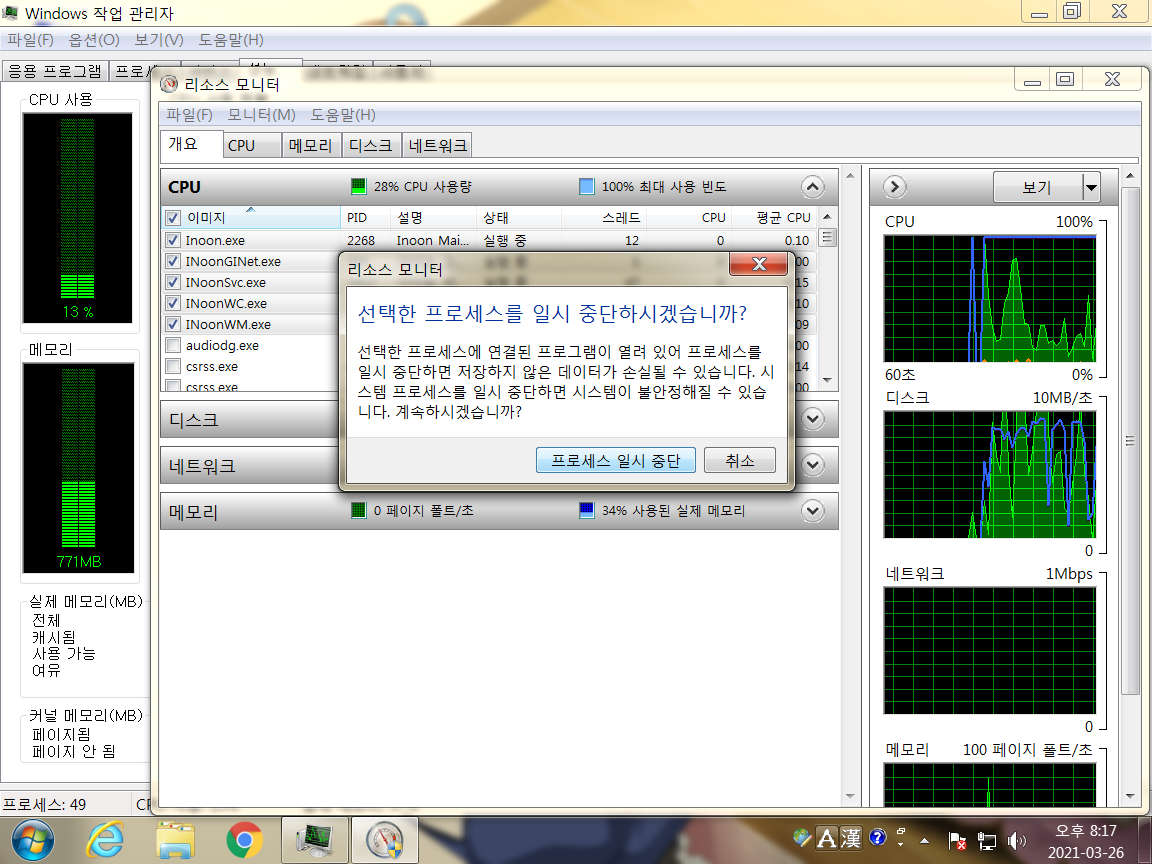Open Action Center flag tray icon
Image resolution: width=1152 pixels, height=864 pixels.
coord(957,840)
